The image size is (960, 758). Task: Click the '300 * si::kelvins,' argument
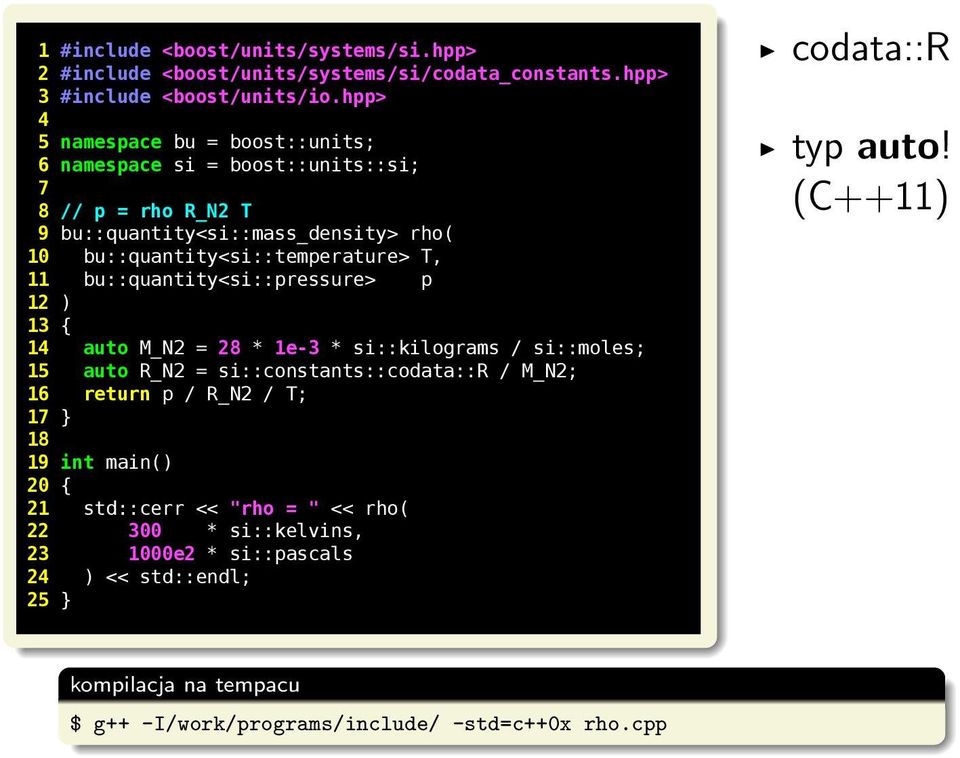click(246, 530)
